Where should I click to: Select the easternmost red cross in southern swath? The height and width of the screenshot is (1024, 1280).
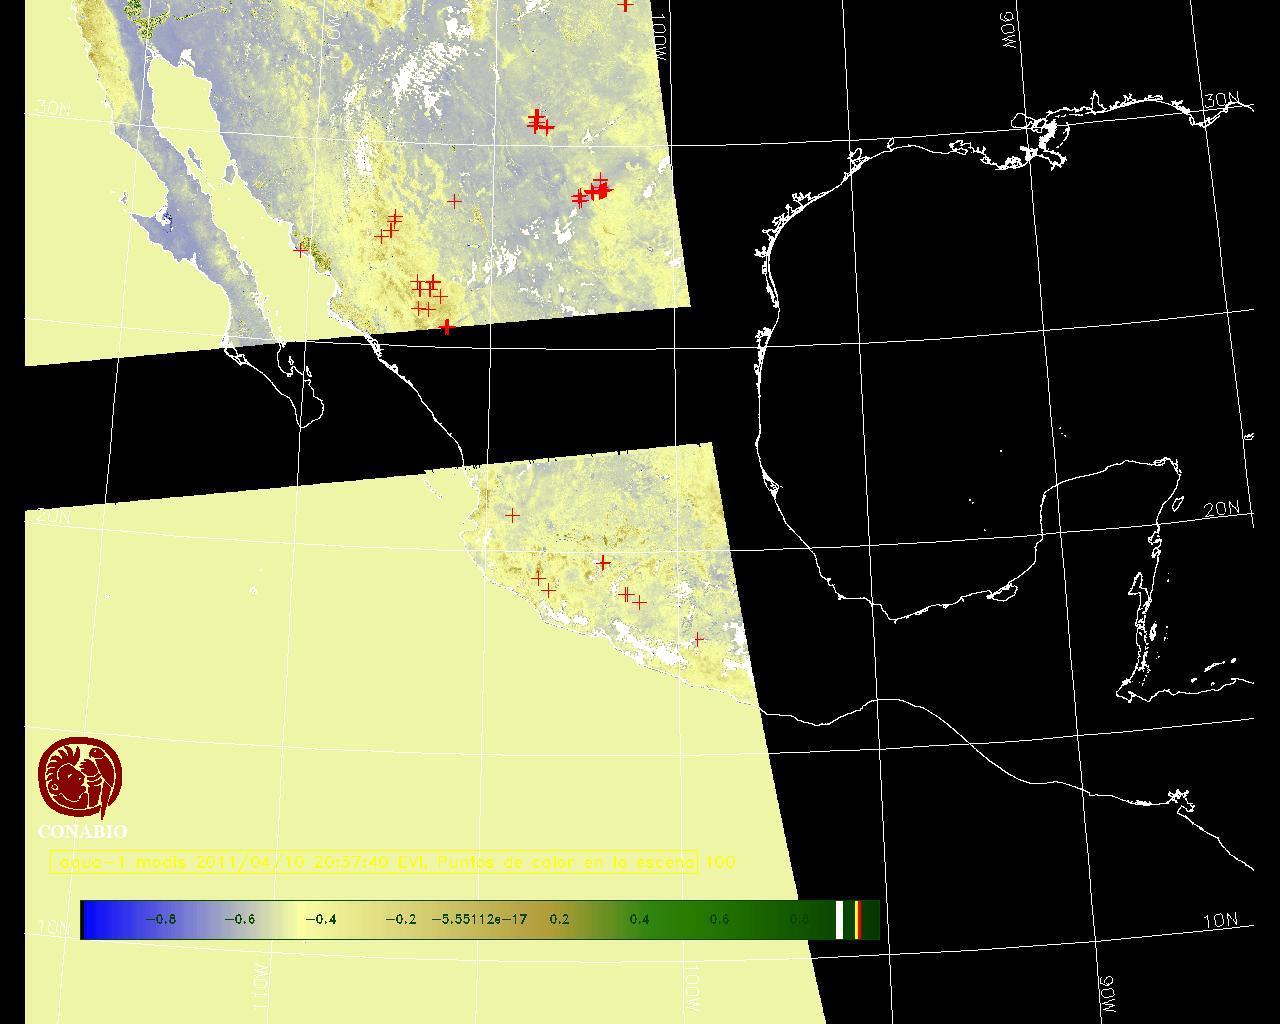coord(698,639)
